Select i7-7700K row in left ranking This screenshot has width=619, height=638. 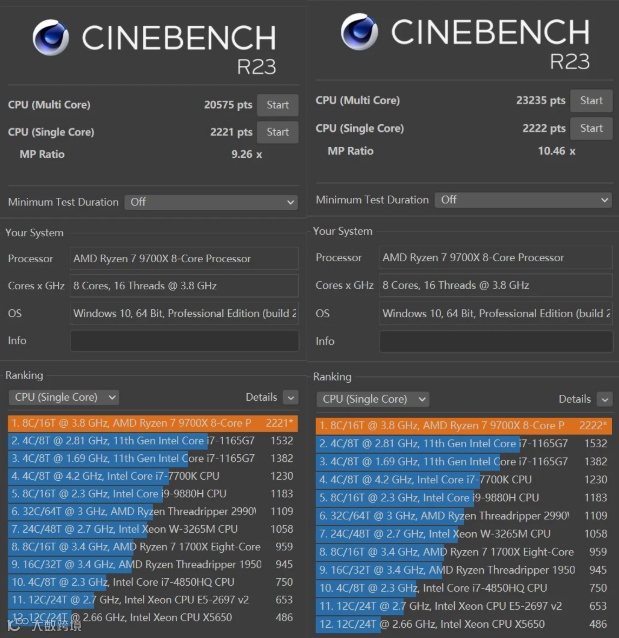coord(153,476)
